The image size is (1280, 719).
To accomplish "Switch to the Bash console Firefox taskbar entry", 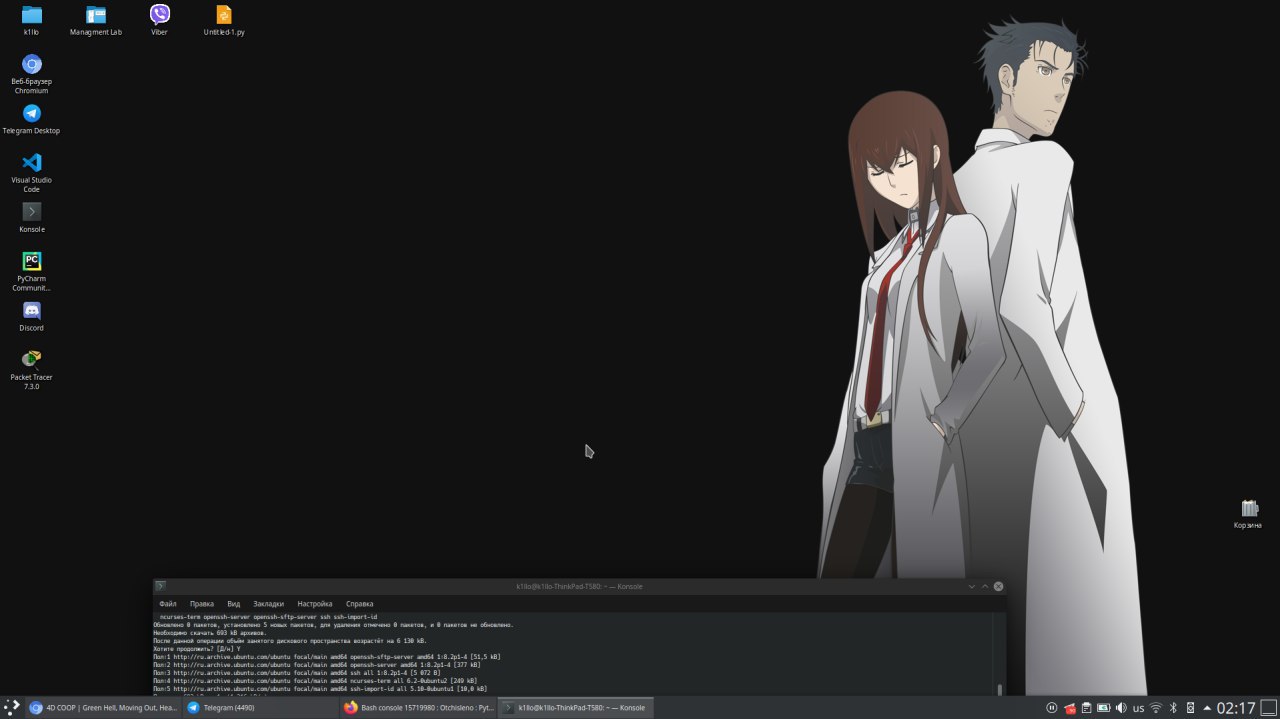I will coord(418,707).
